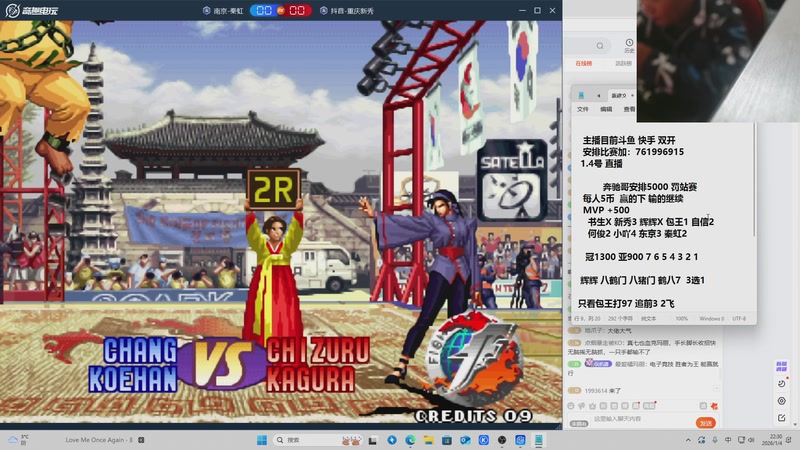Open the weather widget showing 3°C
The width and height of the screenshot is (800, 450).
19,440
